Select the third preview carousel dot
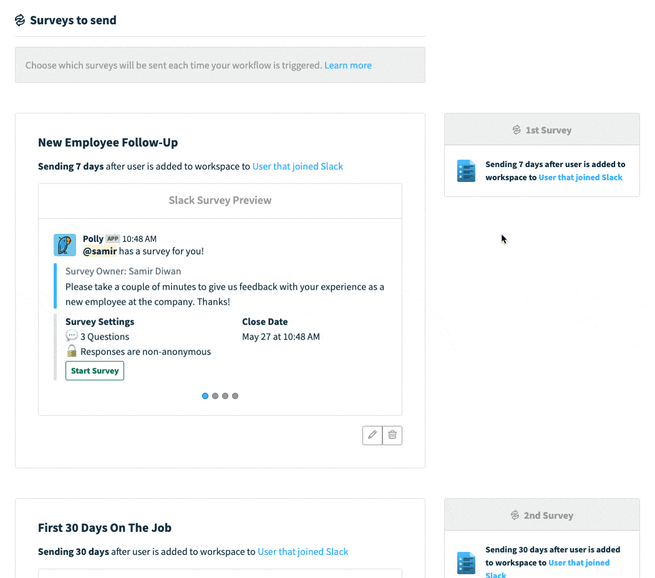Viewport: 655px width, 578px height. coord(225,396)
